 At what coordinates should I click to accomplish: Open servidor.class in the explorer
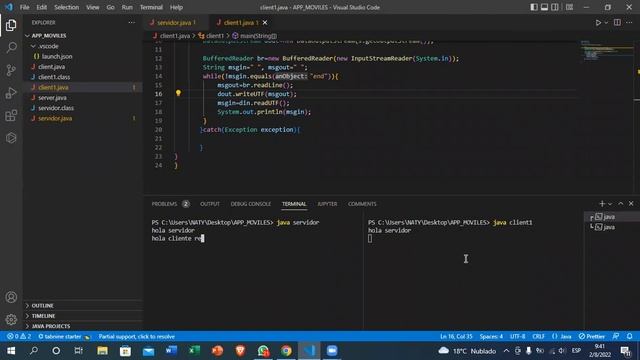[83, 108]
